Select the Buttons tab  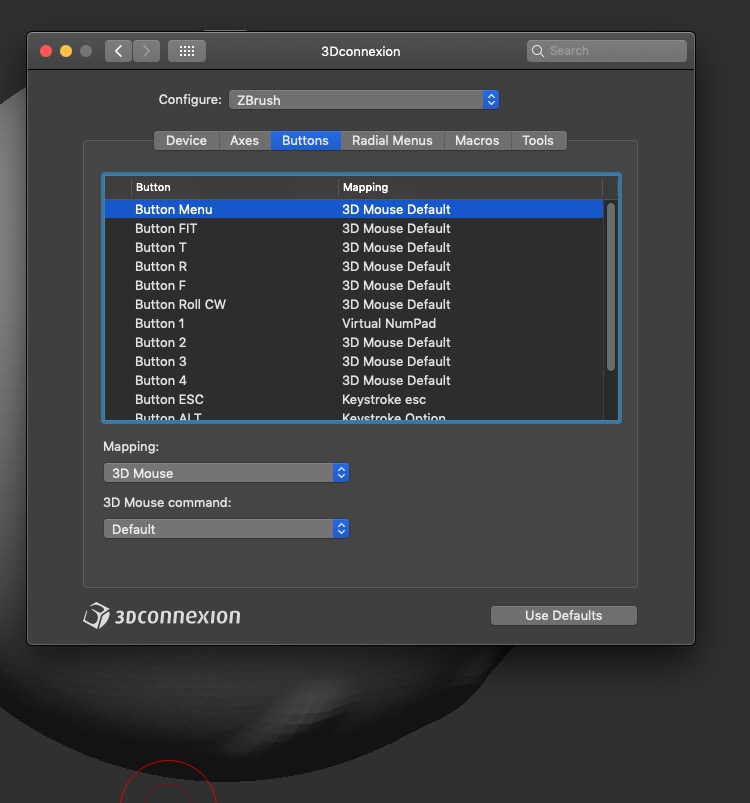click(x=305, y=140)
